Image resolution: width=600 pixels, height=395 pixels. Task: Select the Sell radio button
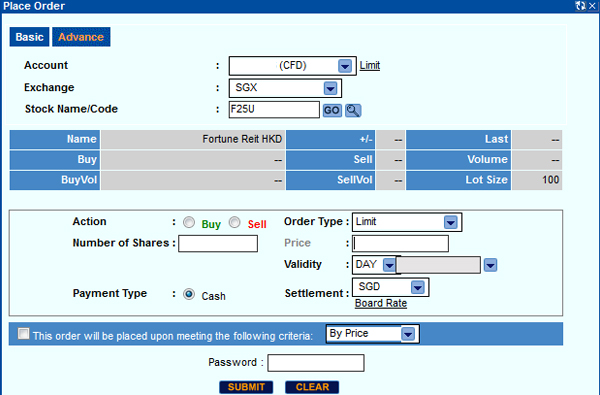click(235, 222)
